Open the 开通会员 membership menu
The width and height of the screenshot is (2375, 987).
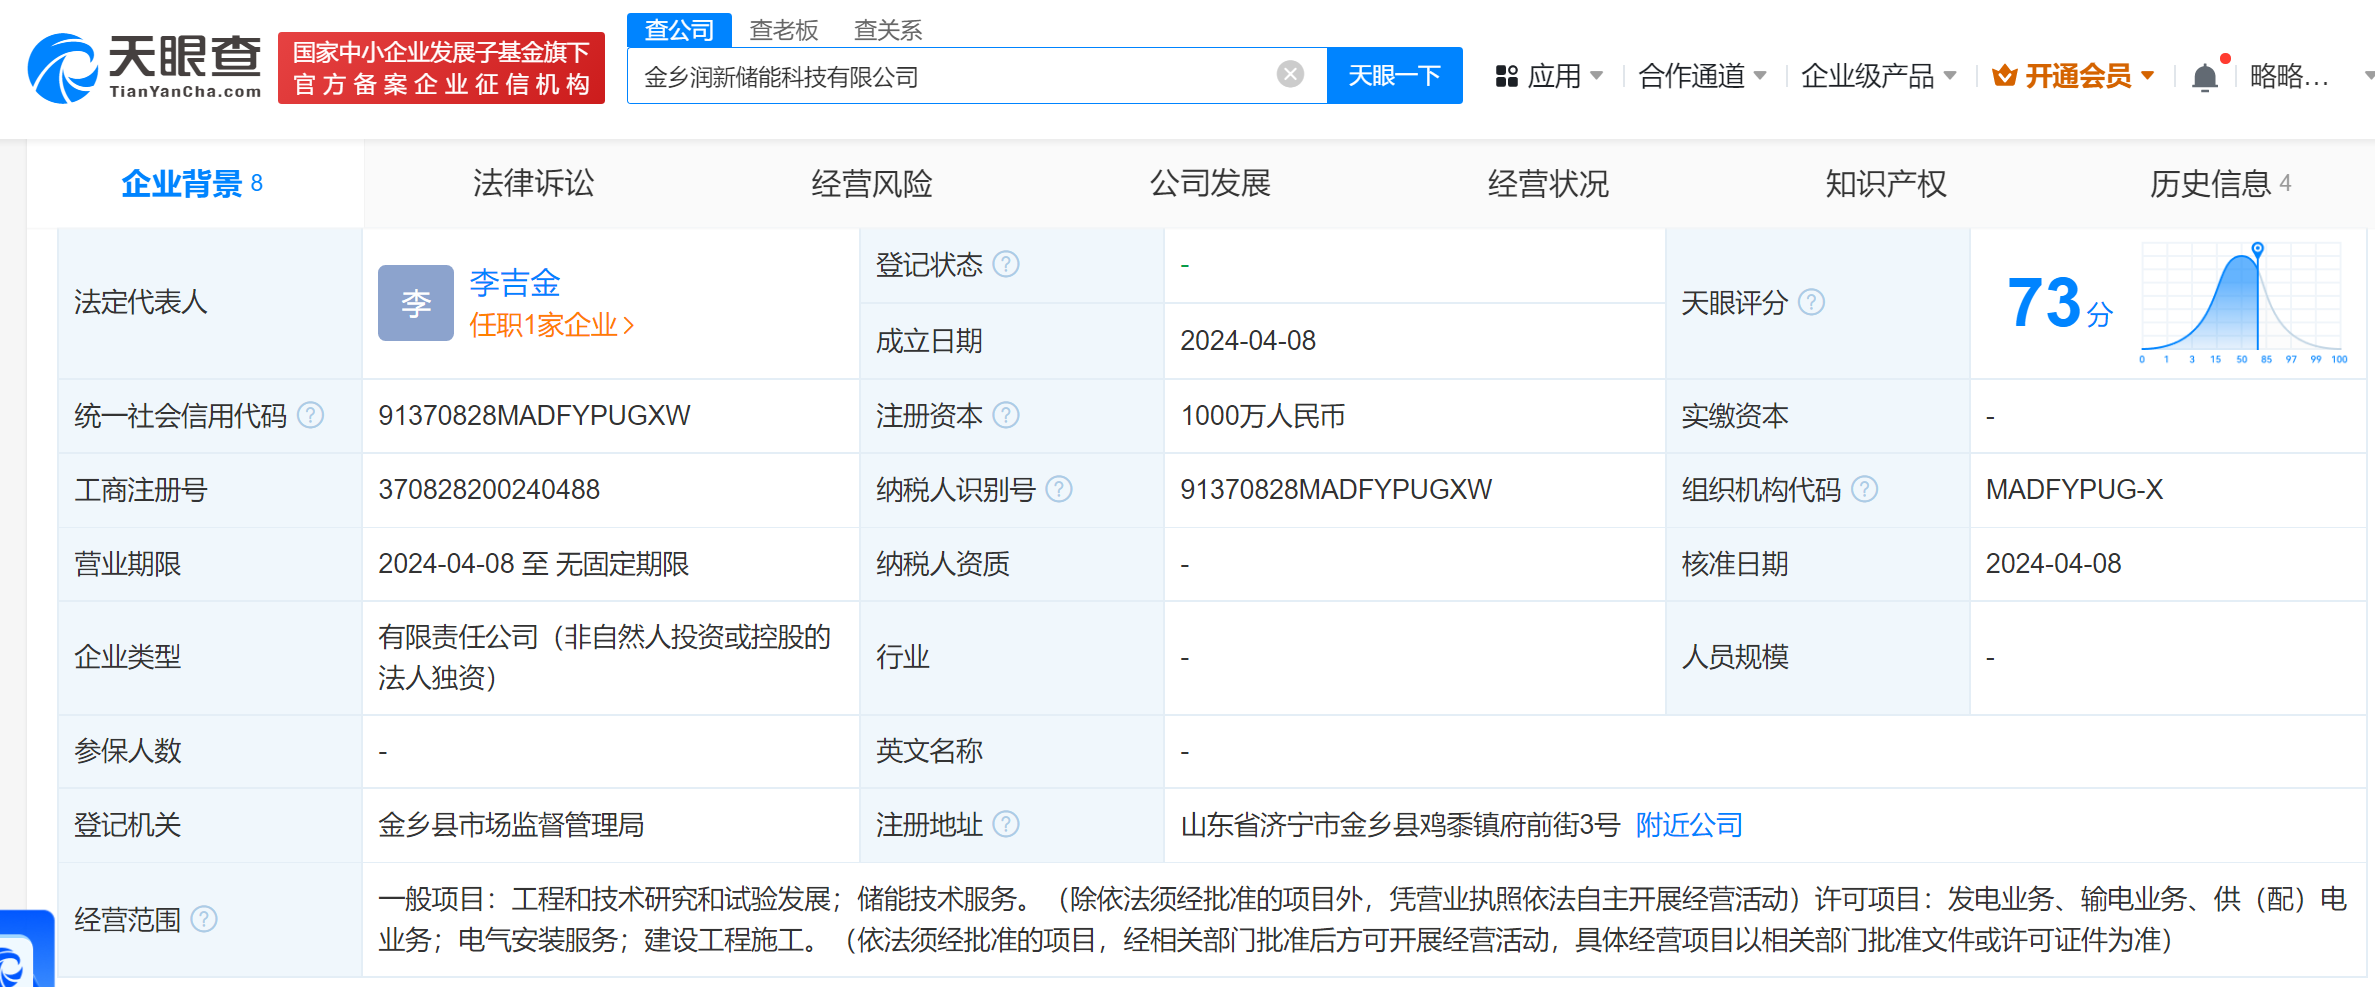click(2074, 76)
